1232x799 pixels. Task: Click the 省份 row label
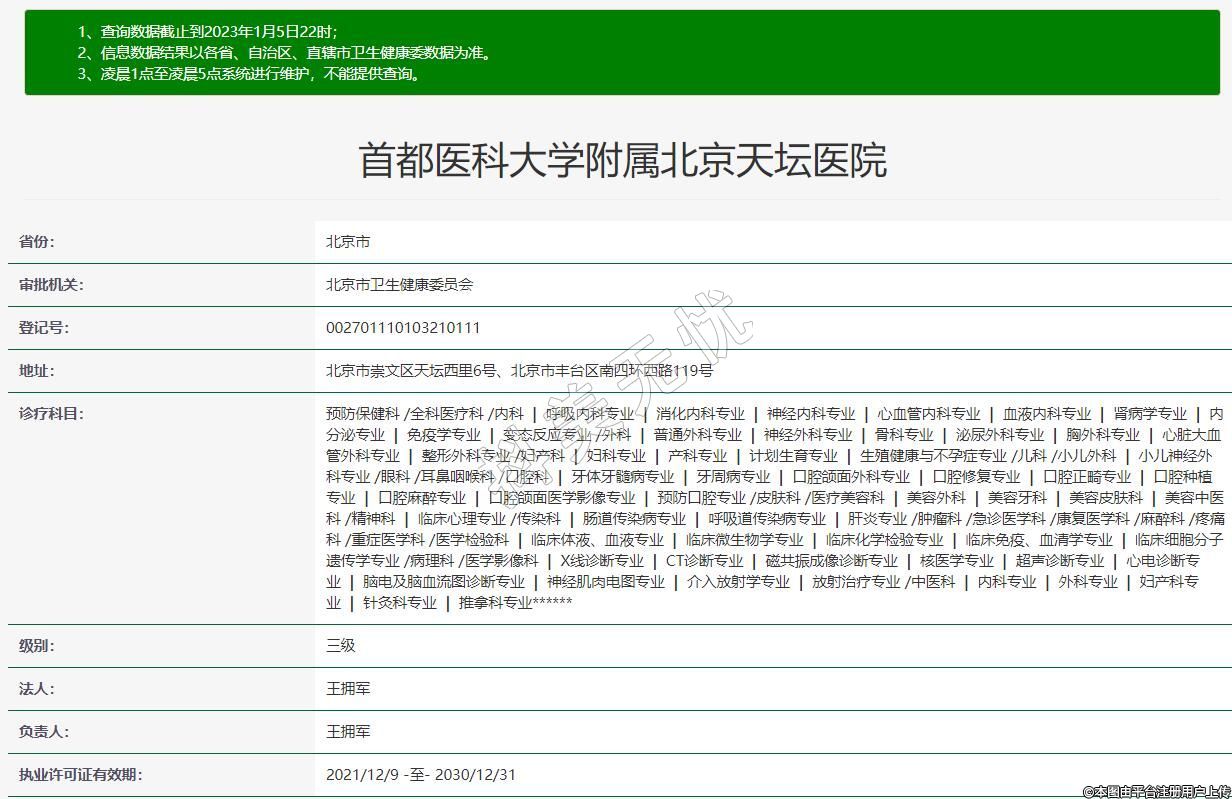click(x=37, y=242)
